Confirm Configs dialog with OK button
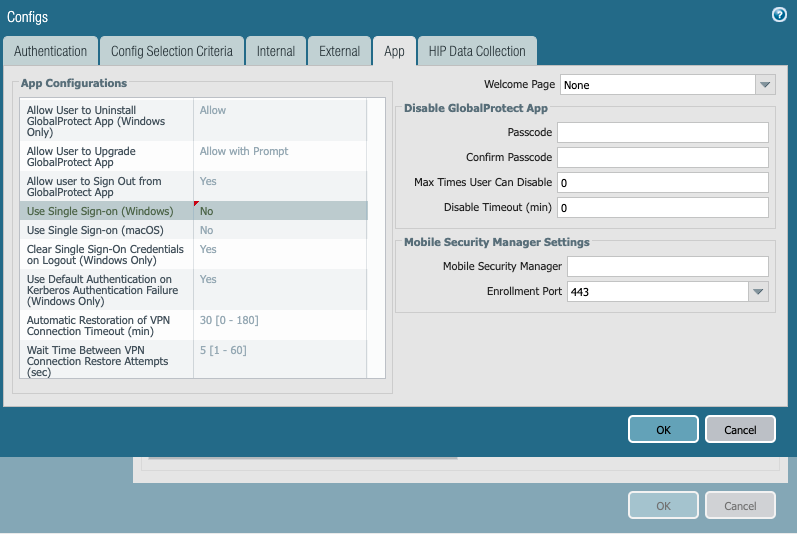The height and width of the screenshot is (534, 797). (663, 429)
